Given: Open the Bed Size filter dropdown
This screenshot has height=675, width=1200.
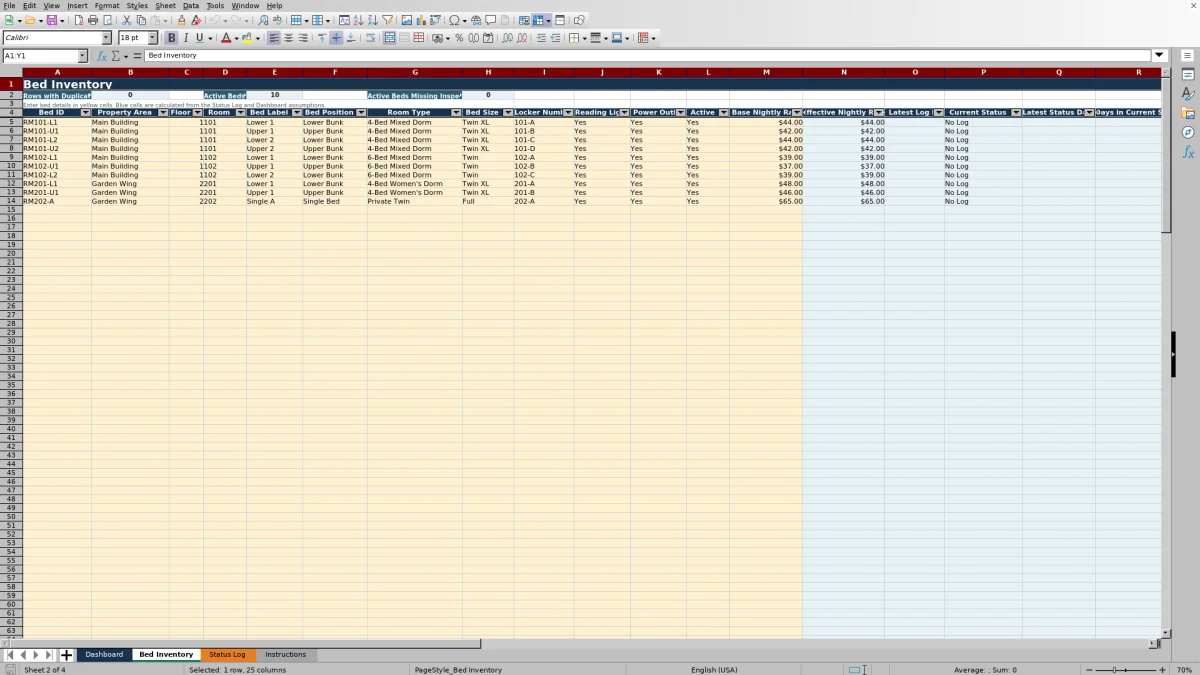Looking at the screenshot, I should [508, 113].
